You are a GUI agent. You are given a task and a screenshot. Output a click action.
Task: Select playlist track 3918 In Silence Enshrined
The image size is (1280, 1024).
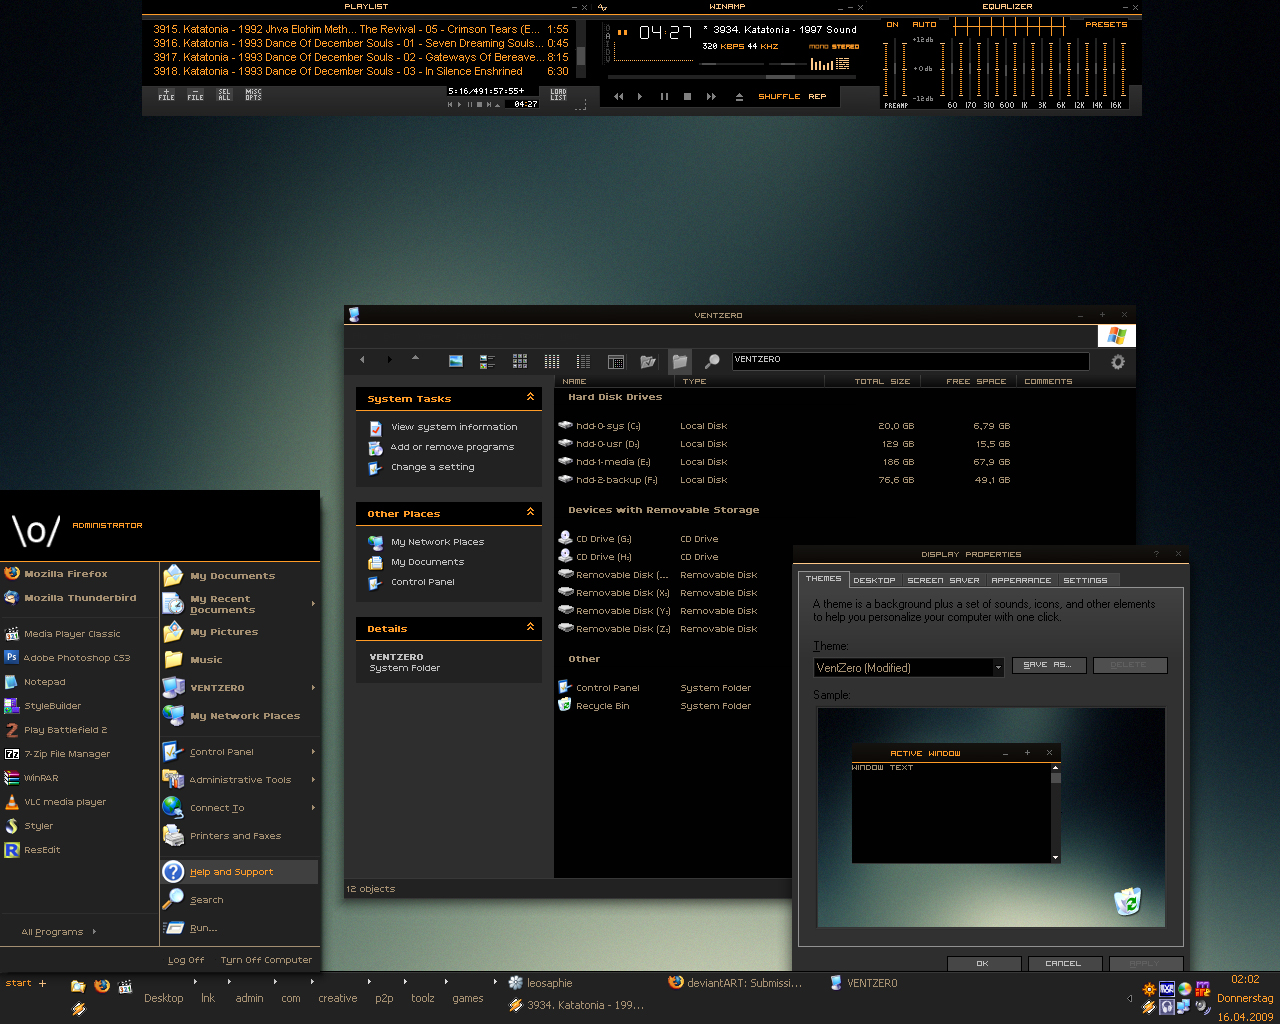coord(361,72)
